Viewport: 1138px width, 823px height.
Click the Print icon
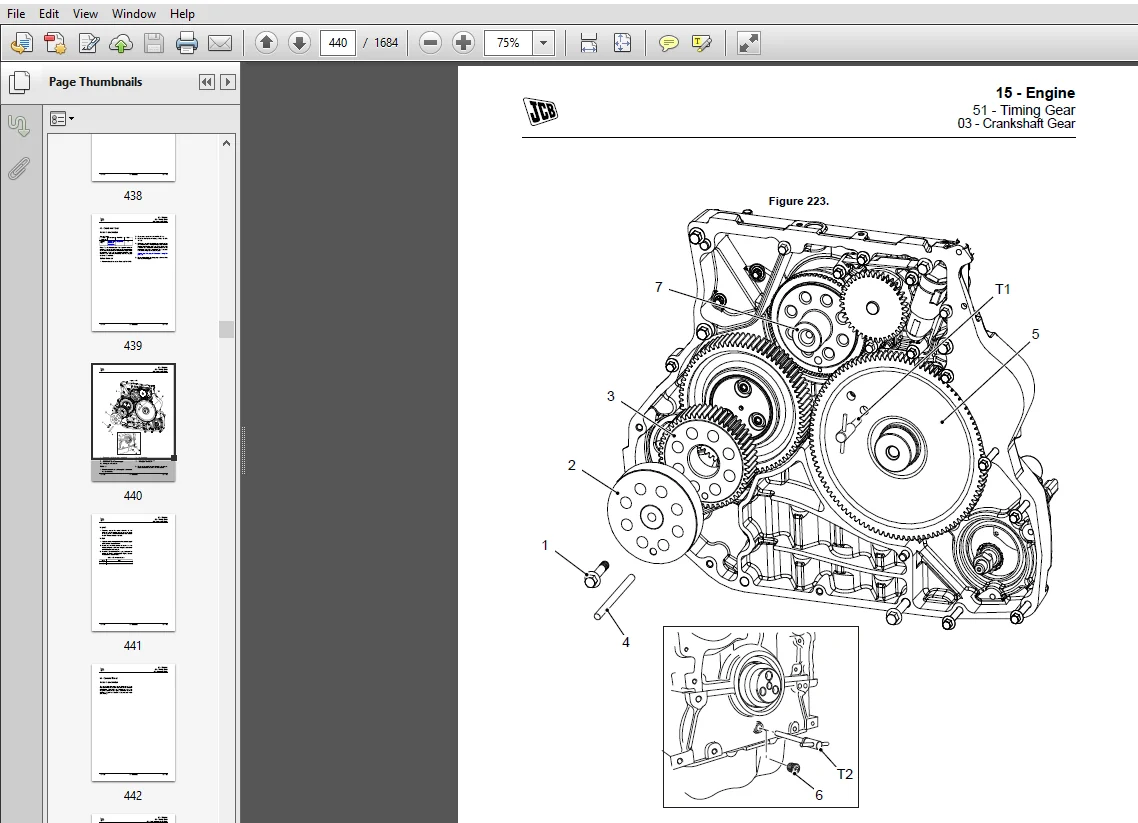[x=187, y=44]
